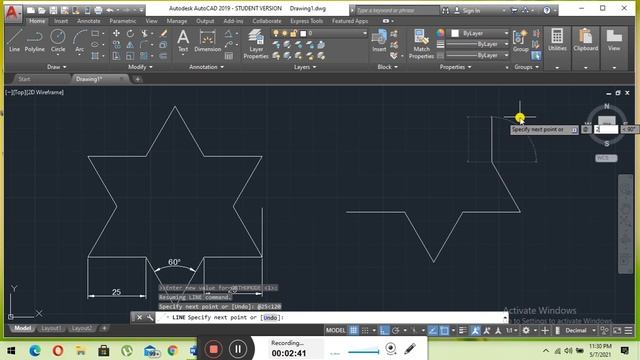The width and height of the screenshot is (640, 360).
Task: Expand the Properties panel dropdown
Action: pyautogui.click(x=456, y=67)
